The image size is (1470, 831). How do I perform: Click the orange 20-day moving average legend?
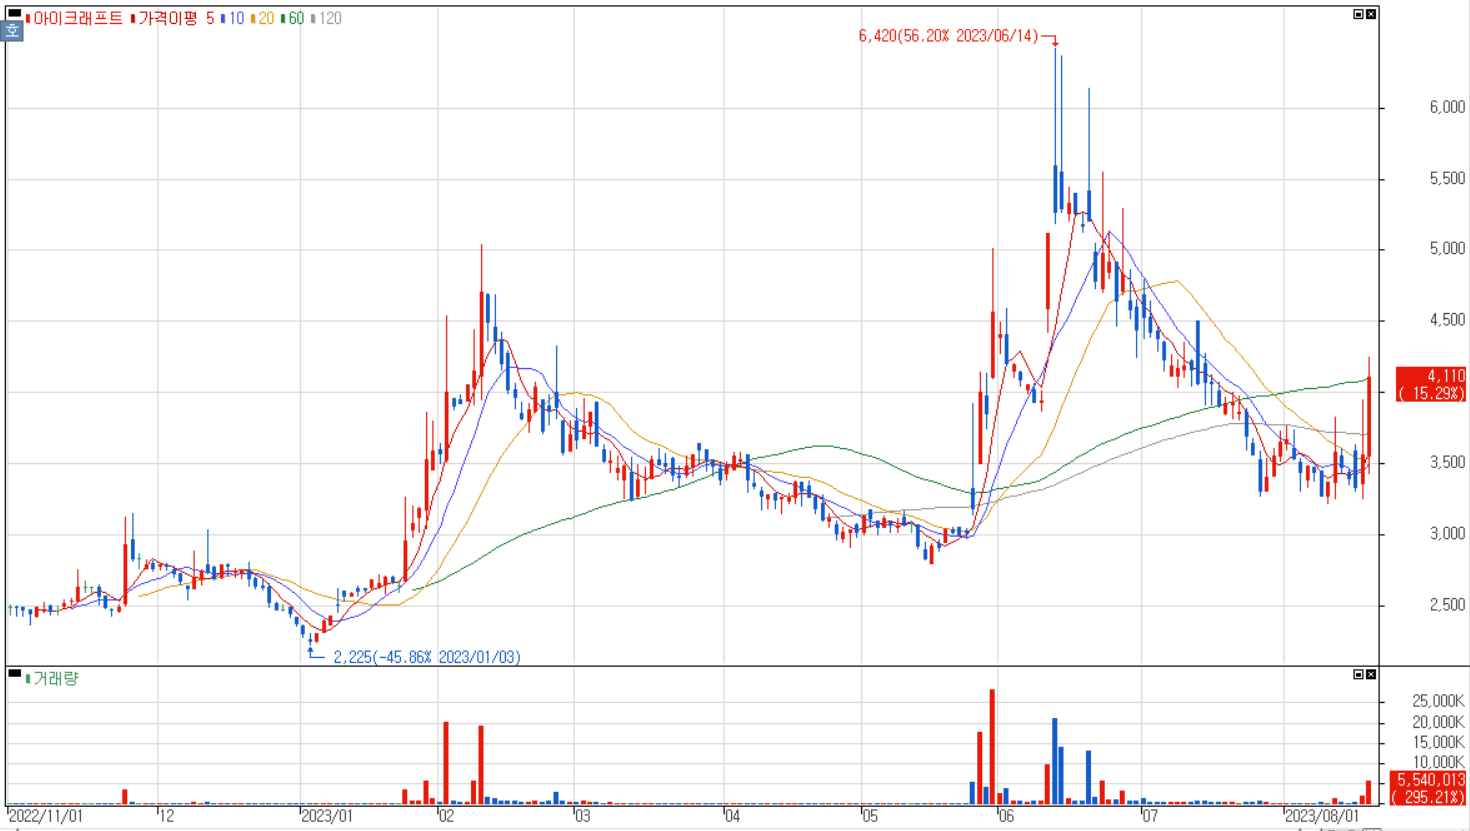(263, 18)
